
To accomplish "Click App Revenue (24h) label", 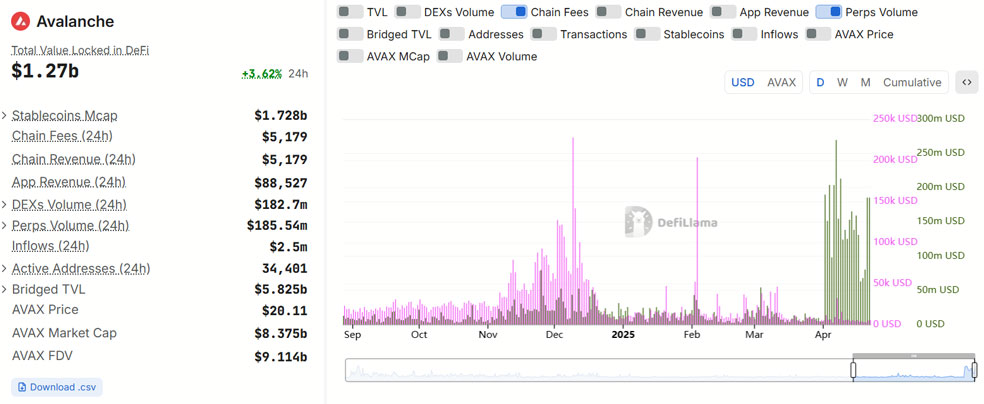I will [x=69, y=183].
